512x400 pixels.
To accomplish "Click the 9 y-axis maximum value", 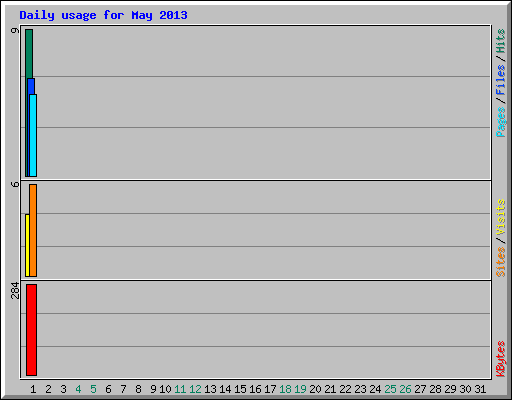I will (x=15, y=30).
